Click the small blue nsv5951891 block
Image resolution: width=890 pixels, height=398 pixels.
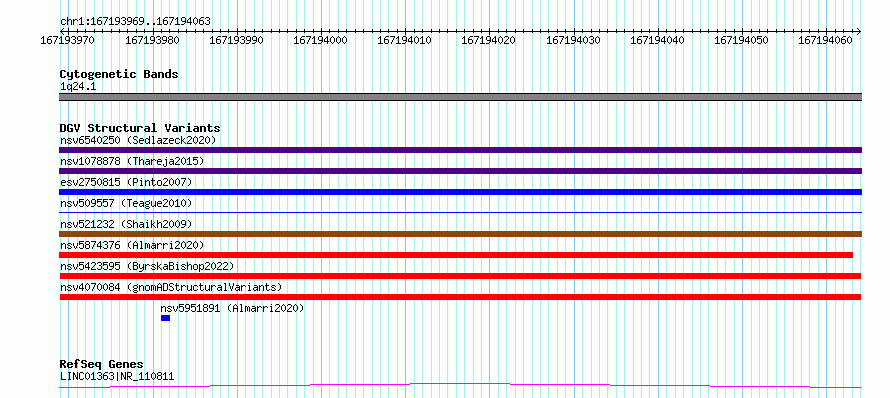[165, 318]
